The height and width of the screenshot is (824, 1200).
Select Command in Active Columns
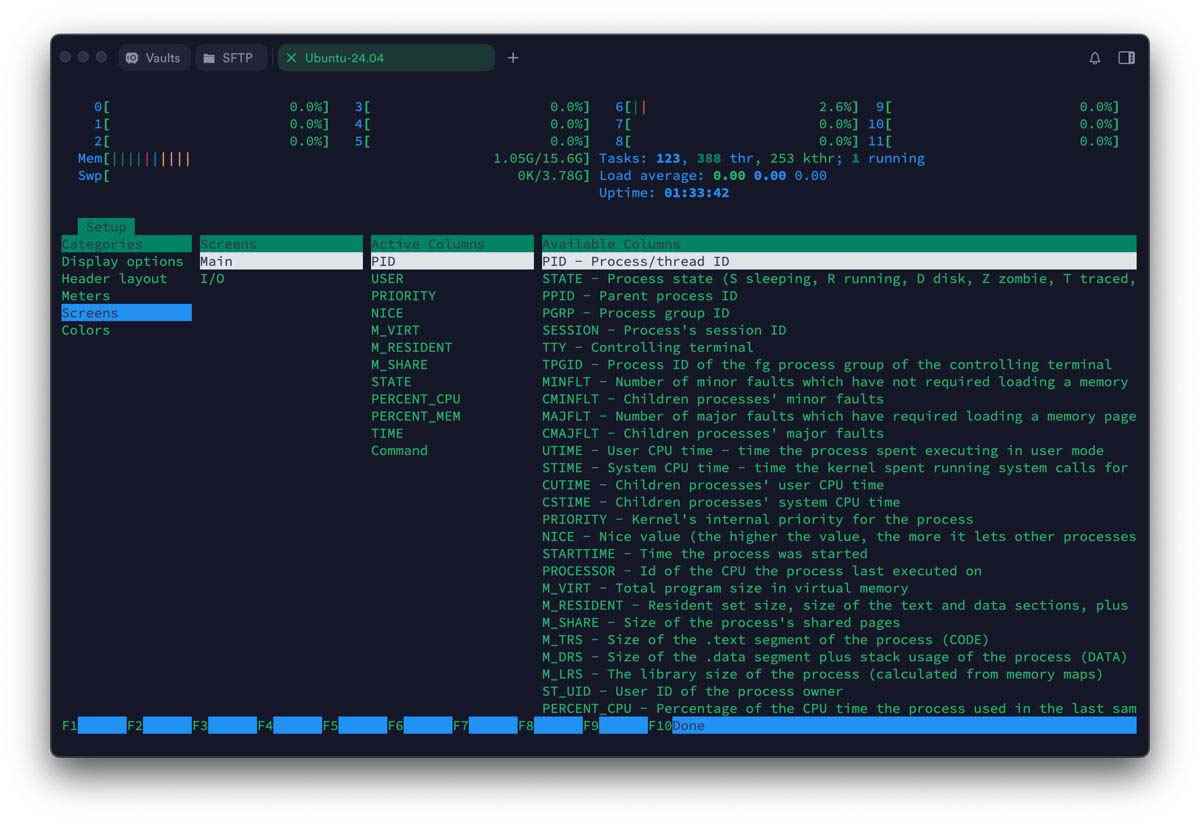[x=452, y=450]
